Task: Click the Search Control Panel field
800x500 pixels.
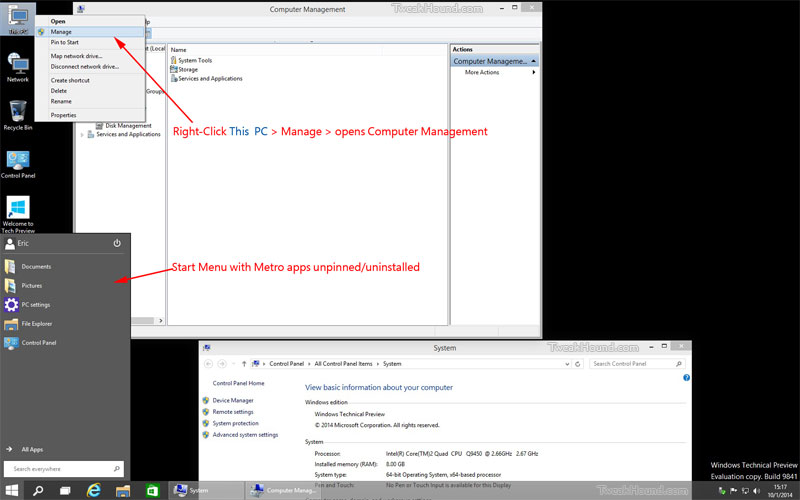Action: click(x=637, y=364)
